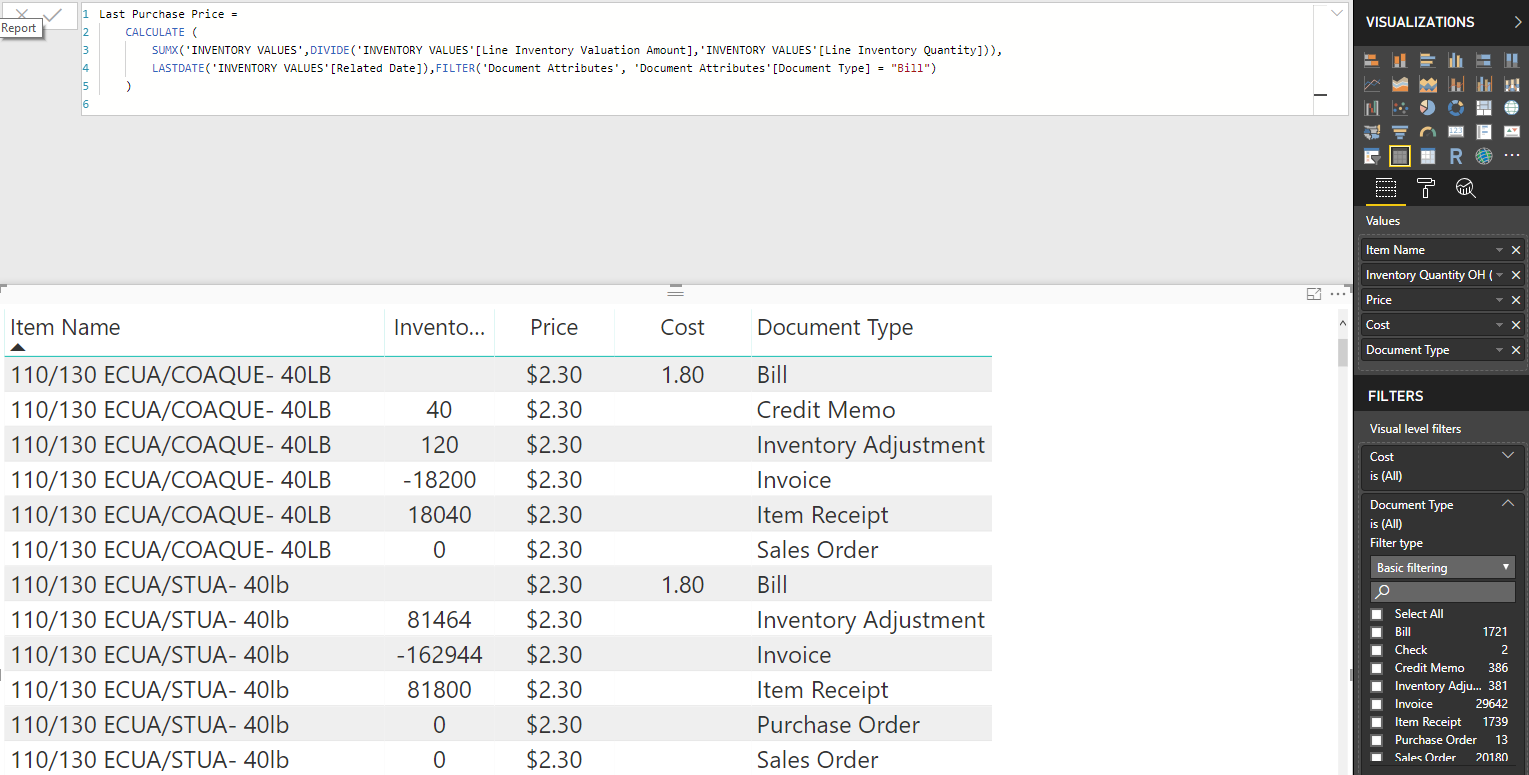The width and height of the screenshot is (1529, 775).
Task: Open table visual More options menu
Action: pyautogui.click(x=1339, y=294)
